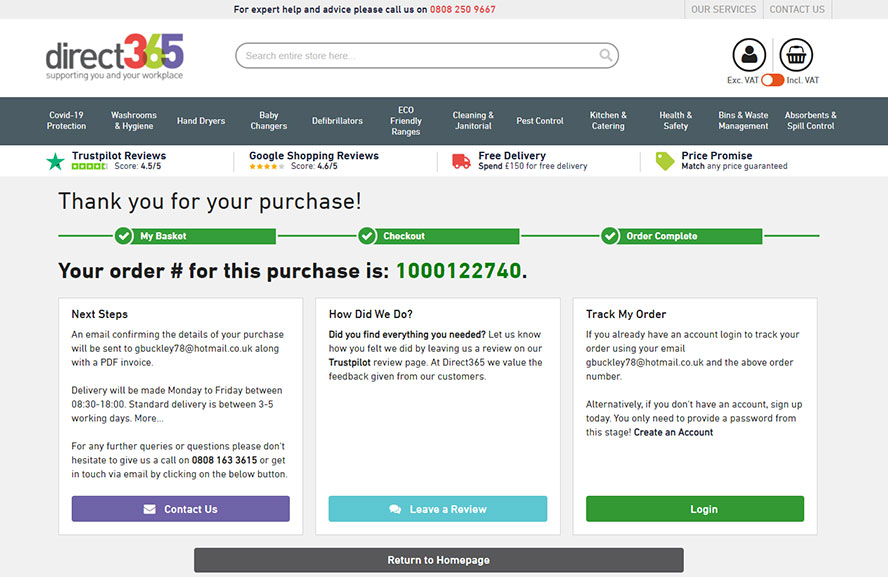Click the green Price Promise tag icon
Screen dimensions: 888x577
(665, 161)
